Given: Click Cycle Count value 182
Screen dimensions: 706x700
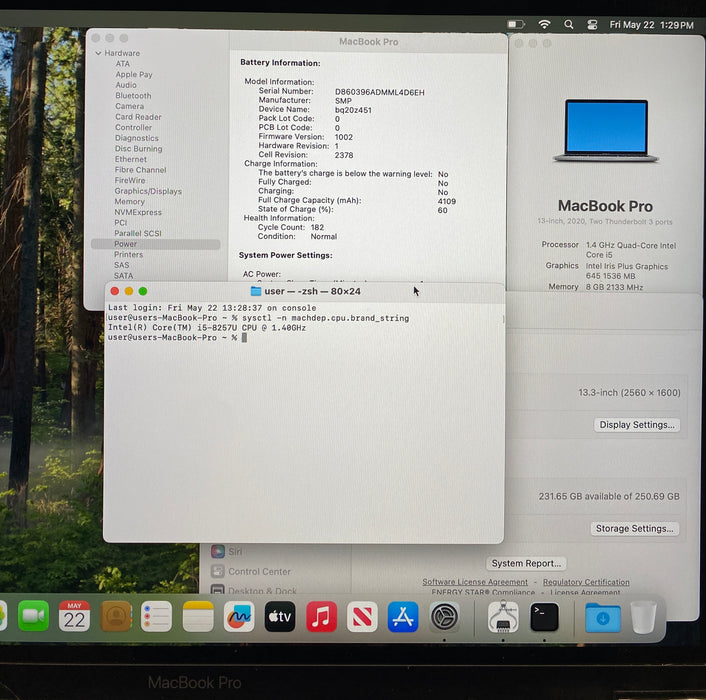Looking at the screenshot, I should pyautogui.click(x=317, y=227).
